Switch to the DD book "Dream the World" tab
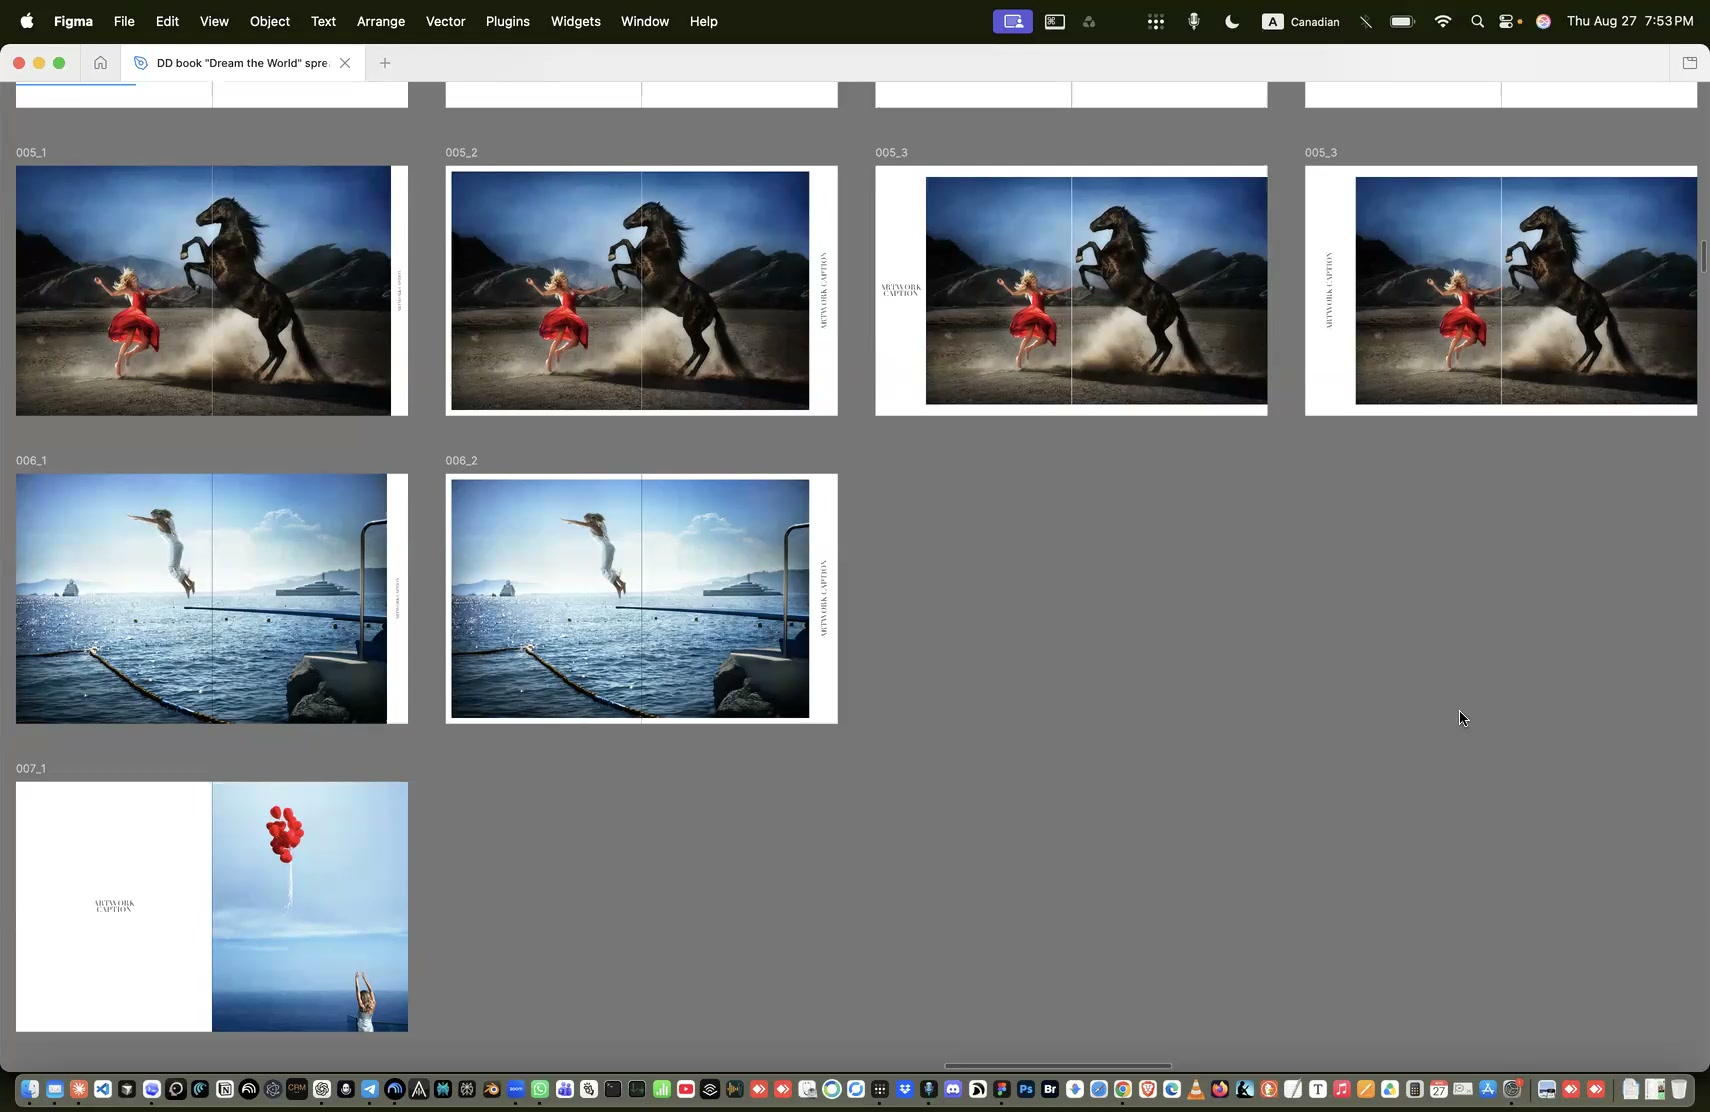The height and width of the screenshot is (1112, 1710). tap(242, 63)
